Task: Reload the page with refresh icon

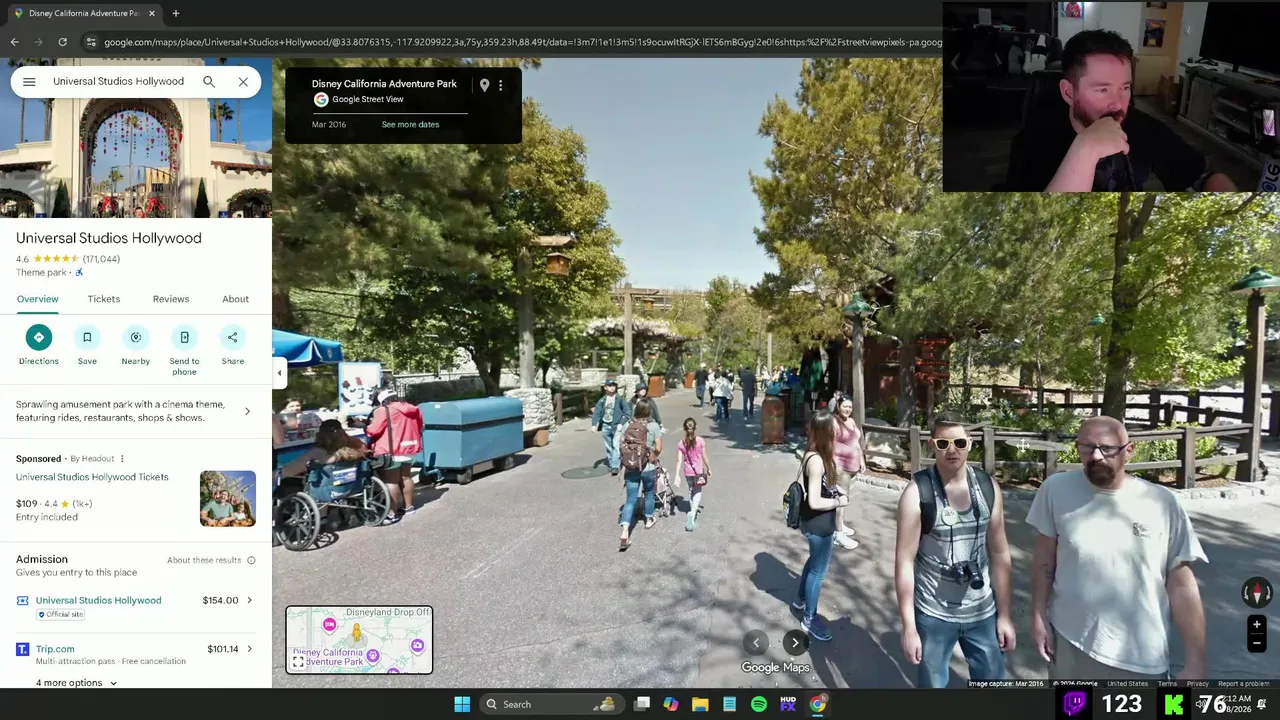Action: click(62, 42)
